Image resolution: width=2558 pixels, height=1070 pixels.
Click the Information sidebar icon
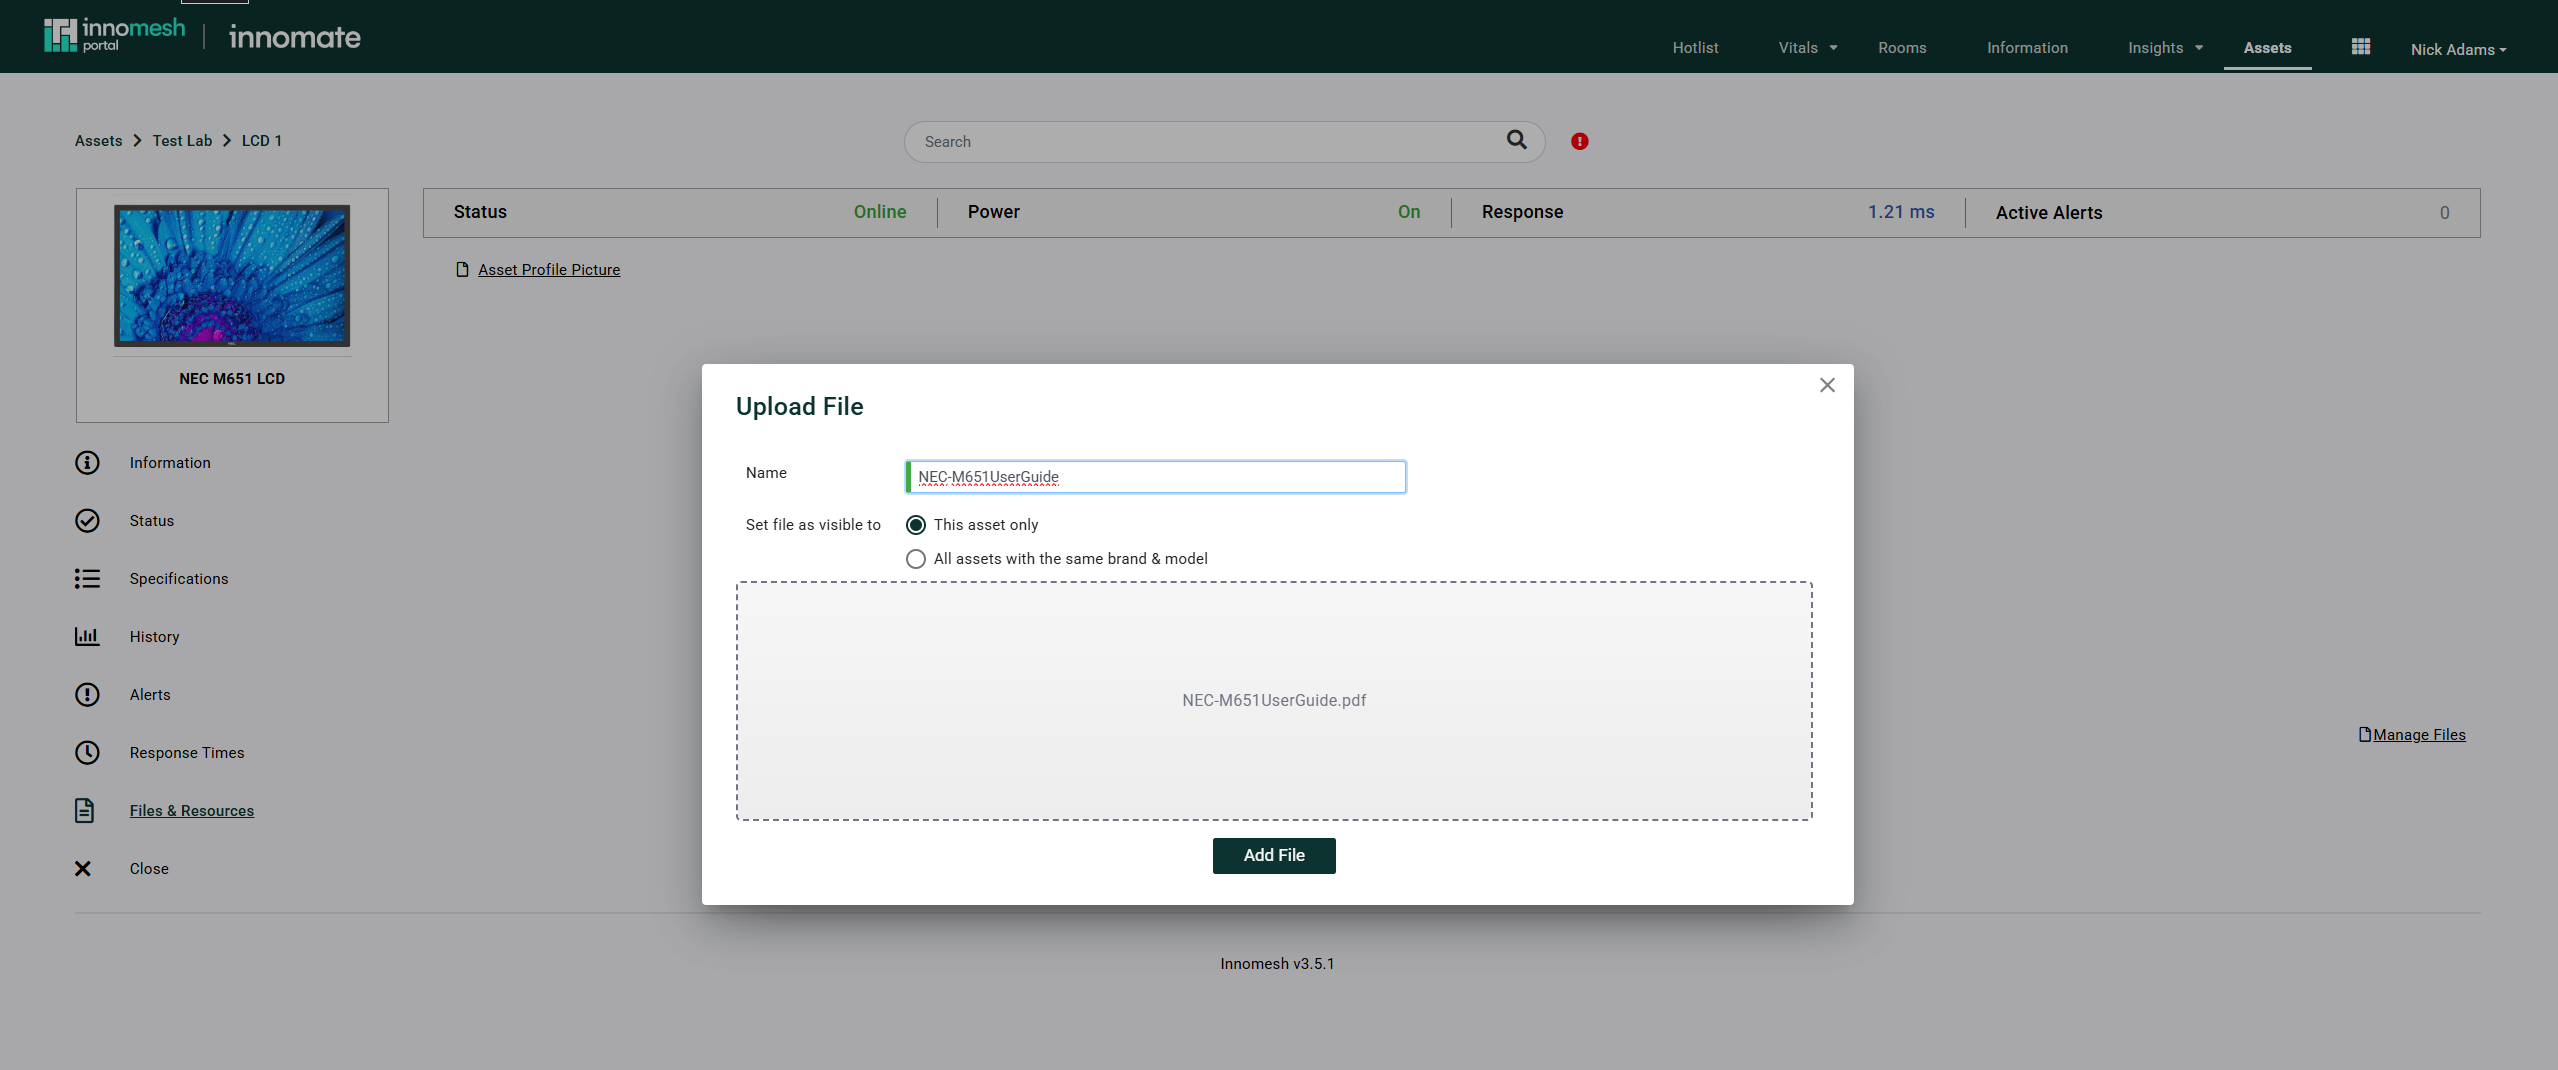[87, 462]
